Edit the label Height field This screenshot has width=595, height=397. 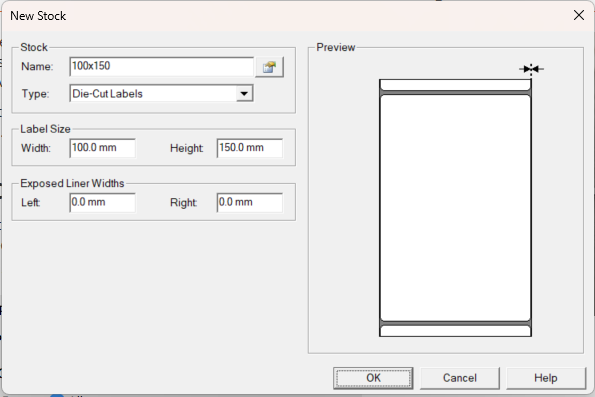click(x=250, y=148)
